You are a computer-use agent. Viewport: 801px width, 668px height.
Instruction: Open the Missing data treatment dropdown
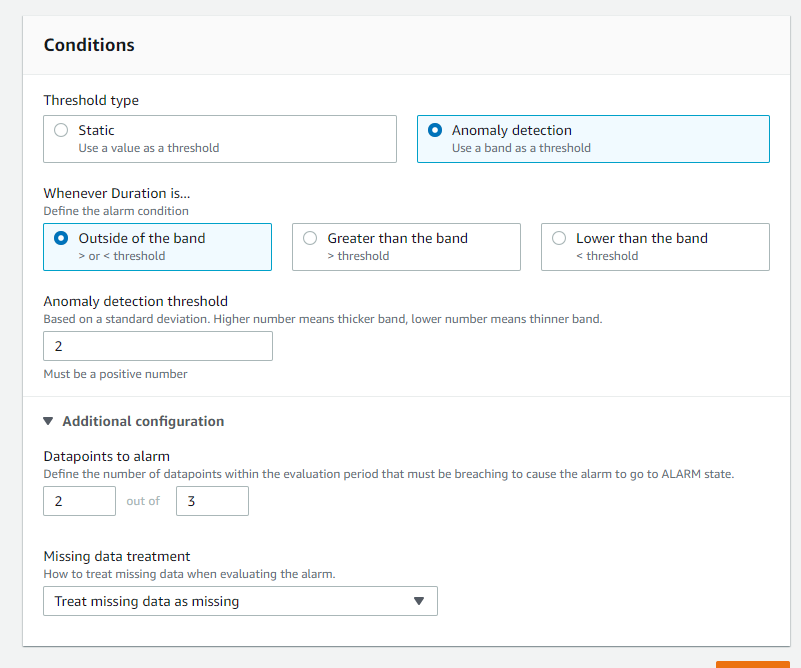click(x=240, y=601)
